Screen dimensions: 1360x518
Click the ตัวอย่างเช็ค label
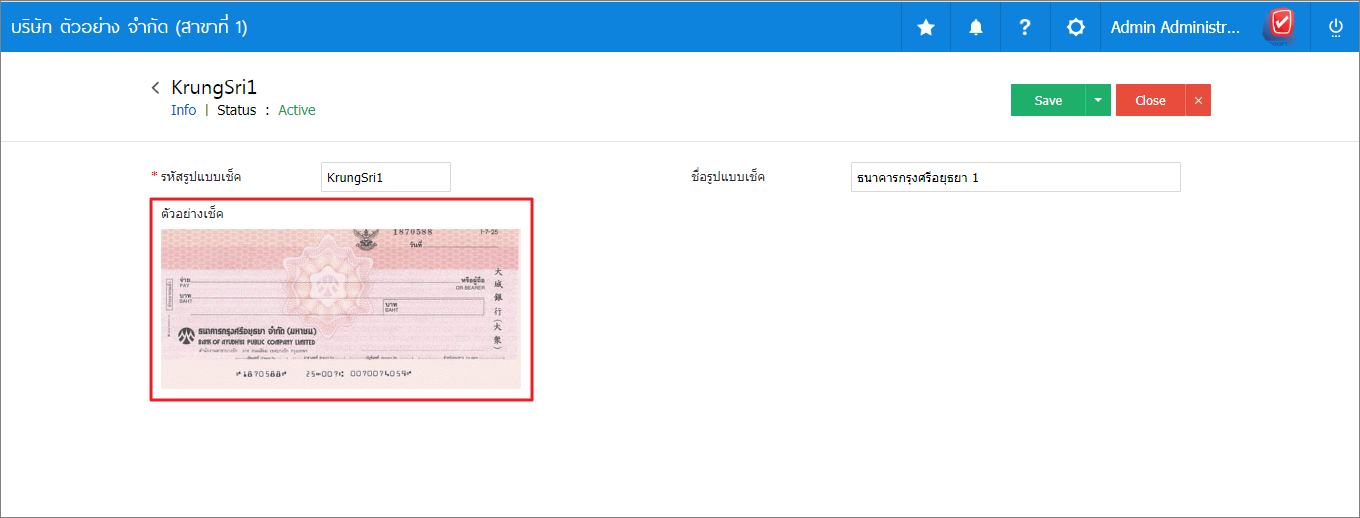click(x=192, y=213)
